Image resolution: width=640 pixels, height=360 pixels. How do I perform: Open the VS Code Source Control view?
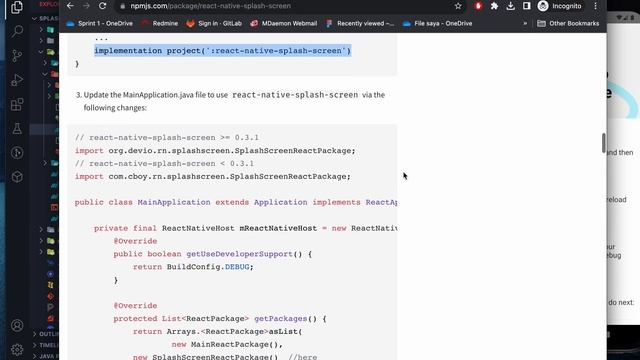point(17,56)
